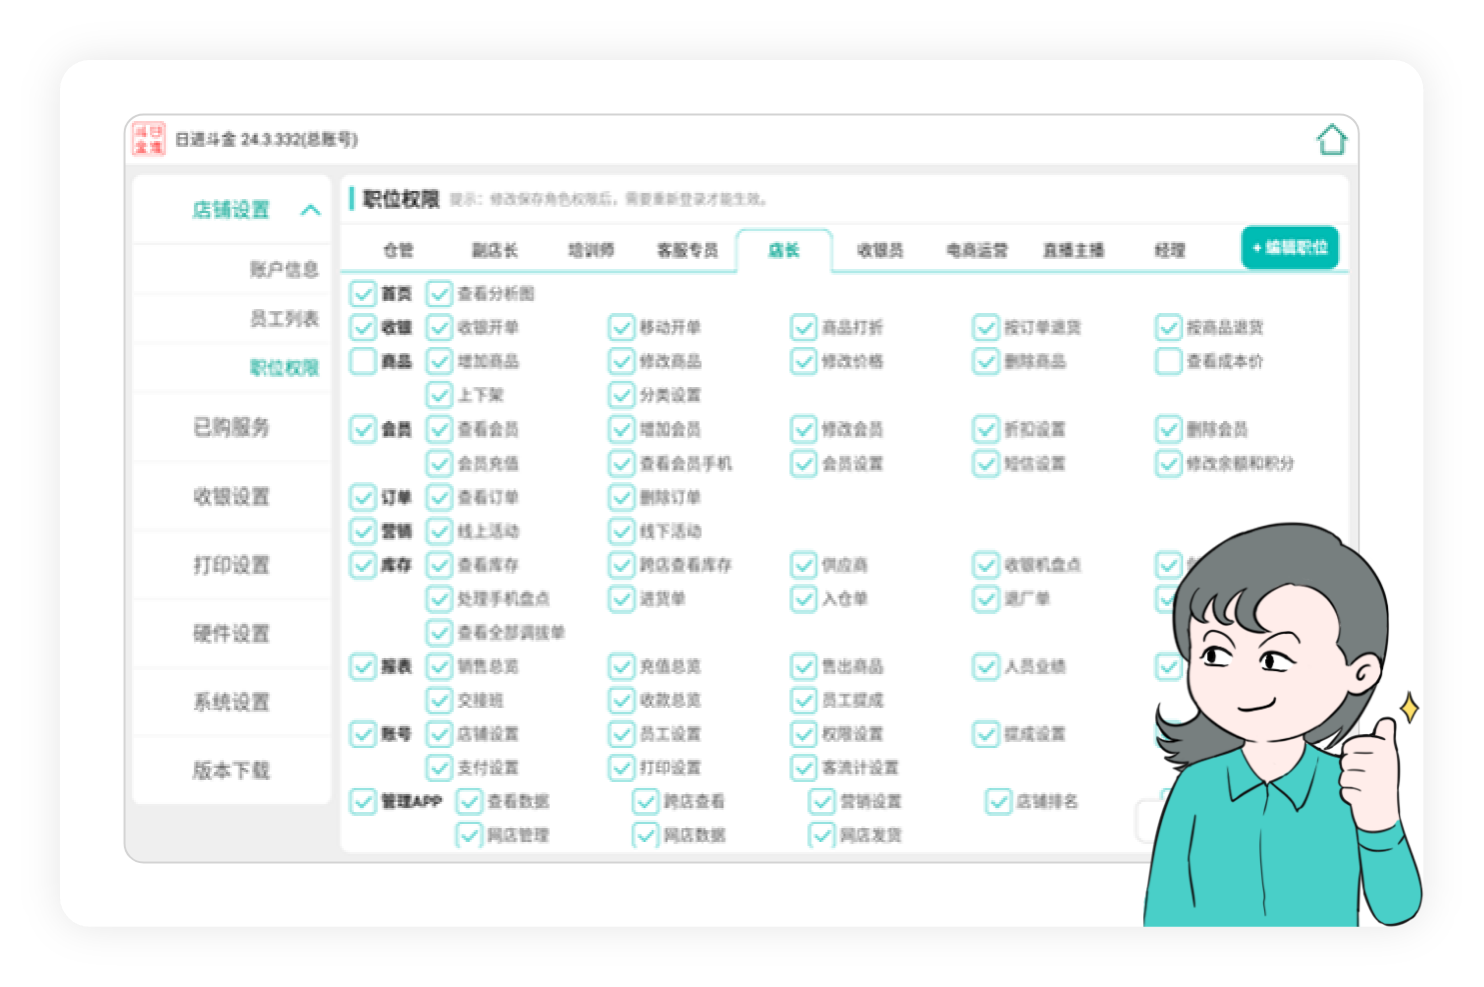The height and width of the screenshot is (987, 1484).
Task: Uncheck 分类设置 permission
Action: [622, 396]
